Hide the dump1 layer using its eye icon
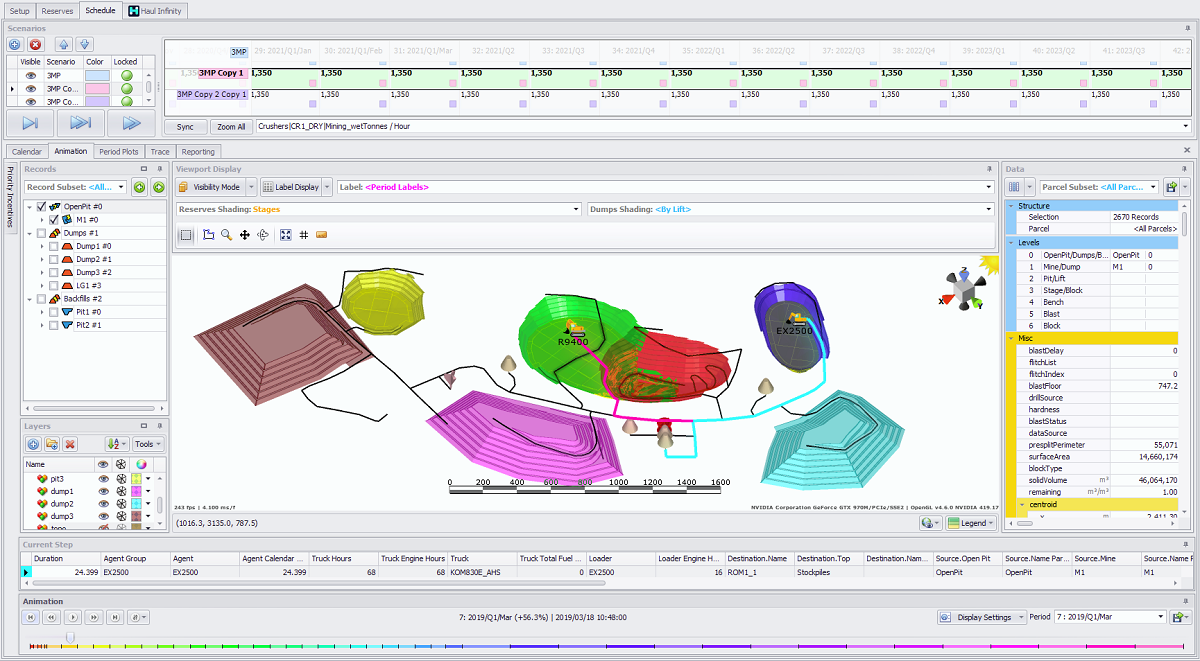This screenshot has width=1200, height=661. tap(102, 492)
